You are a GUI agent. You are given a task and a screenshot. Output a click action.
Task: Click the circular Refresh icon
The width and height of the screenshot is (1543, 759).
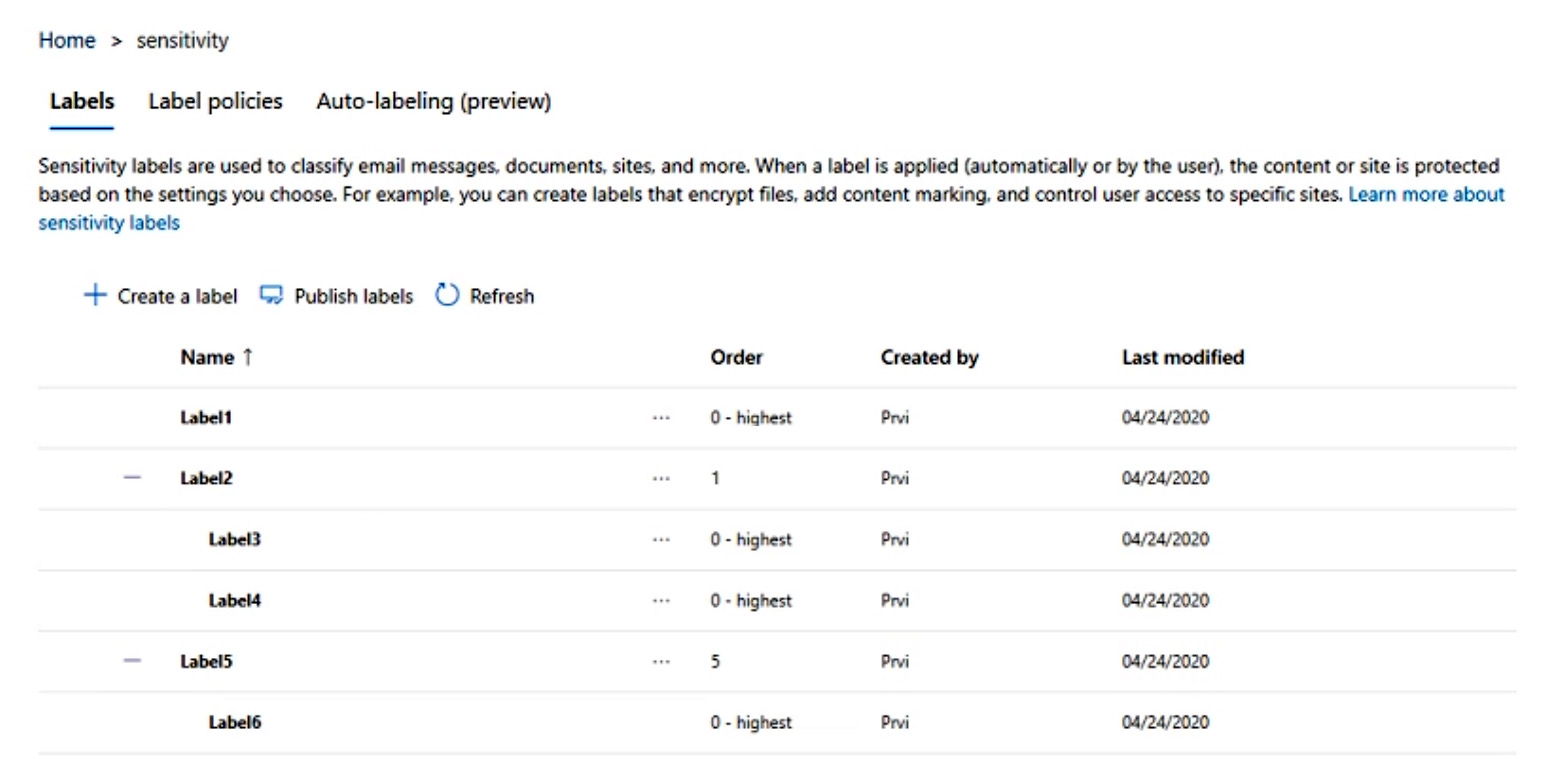[x=447, y=296]
